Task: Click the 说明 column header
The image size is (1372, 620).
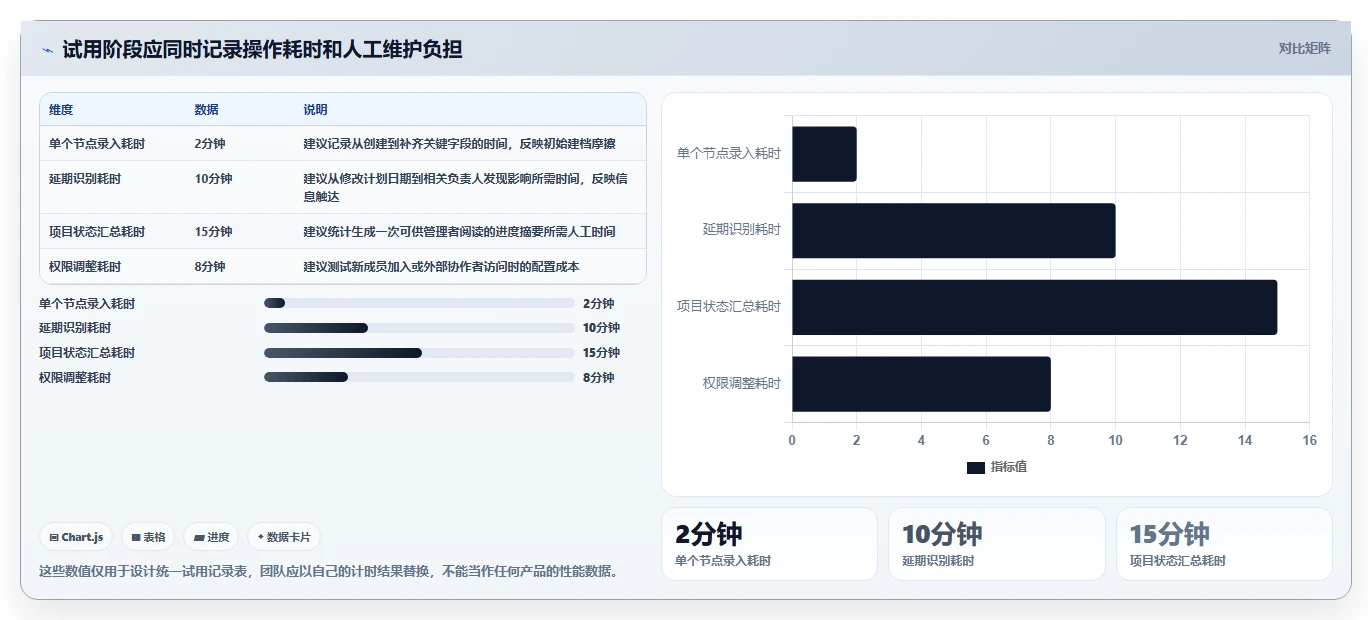Action: (x=316, y=110)
